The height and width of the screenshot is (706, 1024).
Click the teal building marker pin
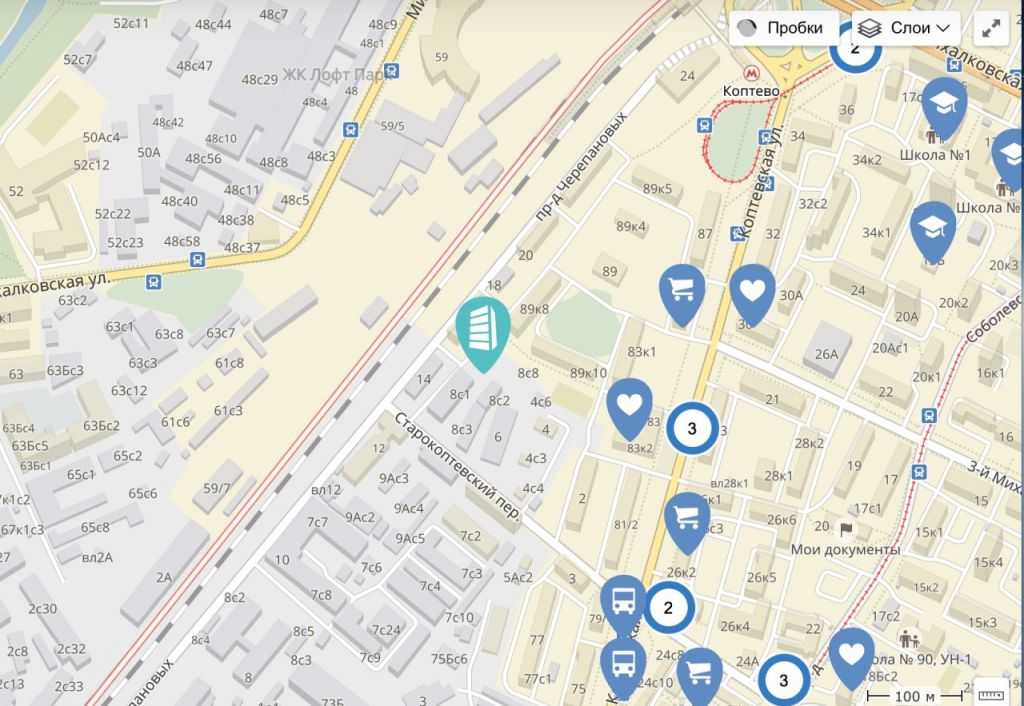coord(483,333)
